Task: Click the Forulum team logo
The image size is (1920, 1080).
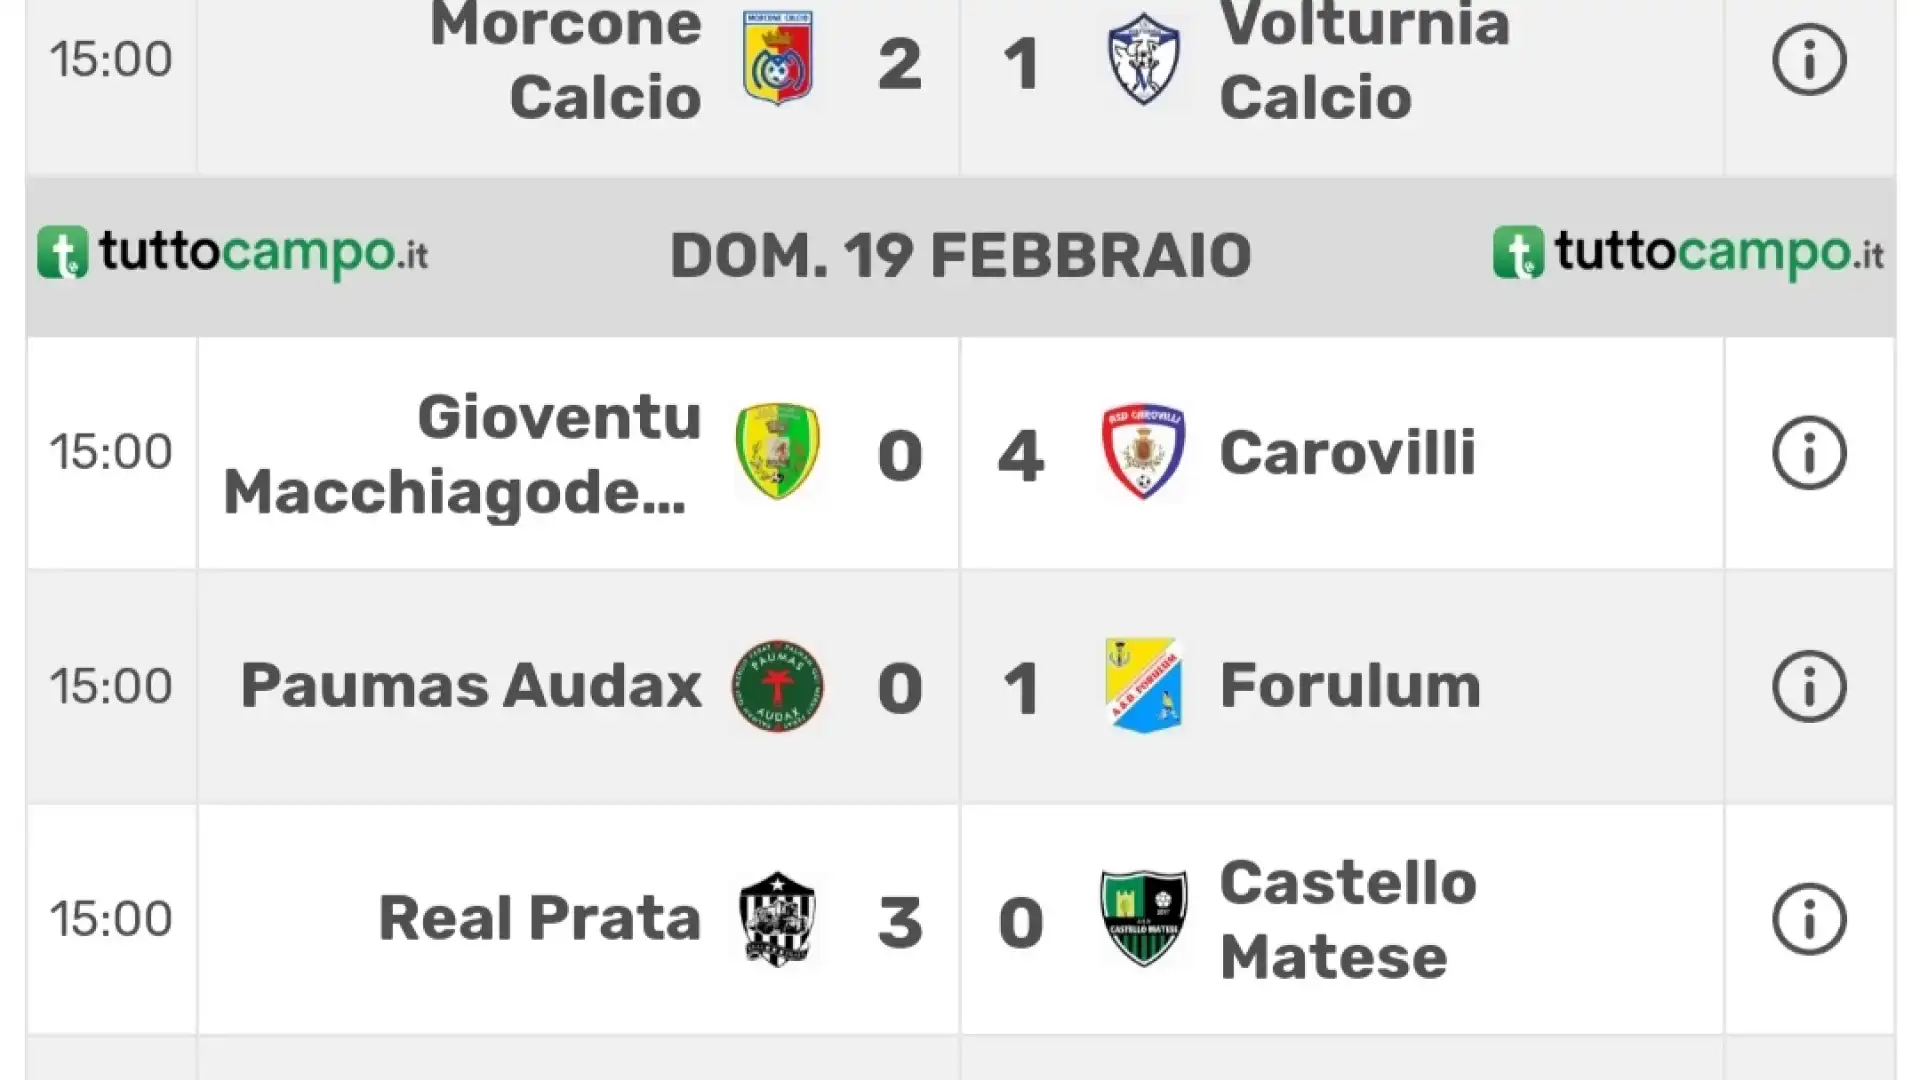Action: 1144,686
